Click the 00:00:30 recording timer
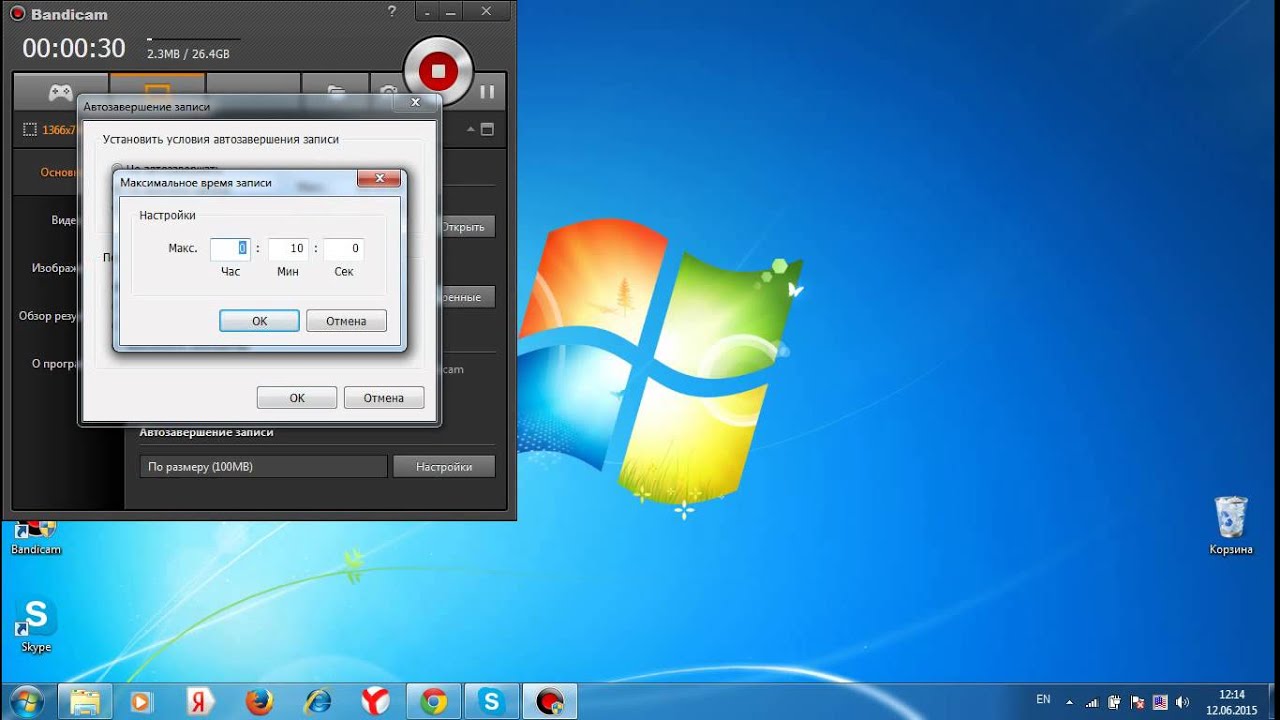The width and height of the screenshot is (1280, 720). pos(74,48)
